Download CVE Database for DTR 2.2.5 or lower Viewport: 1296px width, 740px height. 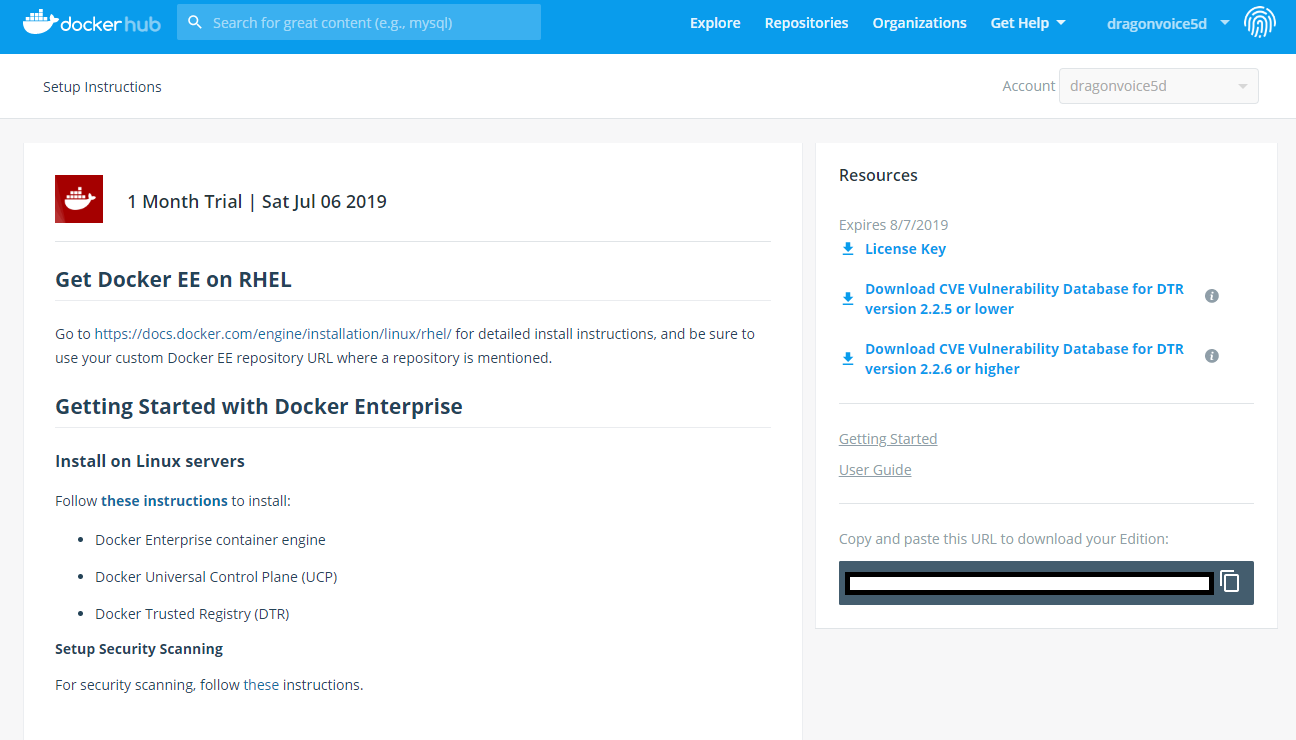[x=1024, y=299]
